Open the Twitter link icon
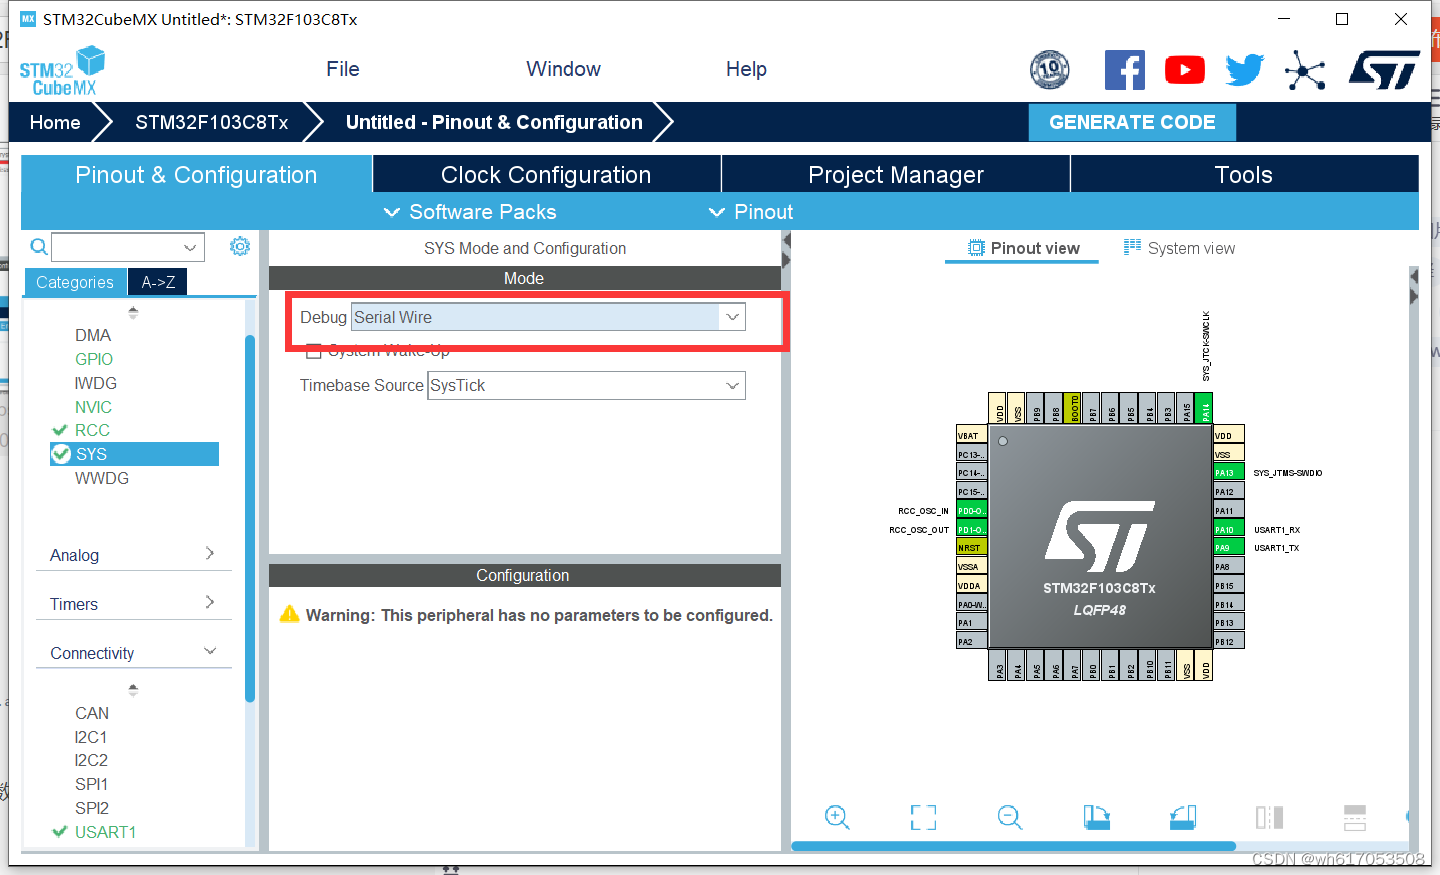 point(1245,70)
